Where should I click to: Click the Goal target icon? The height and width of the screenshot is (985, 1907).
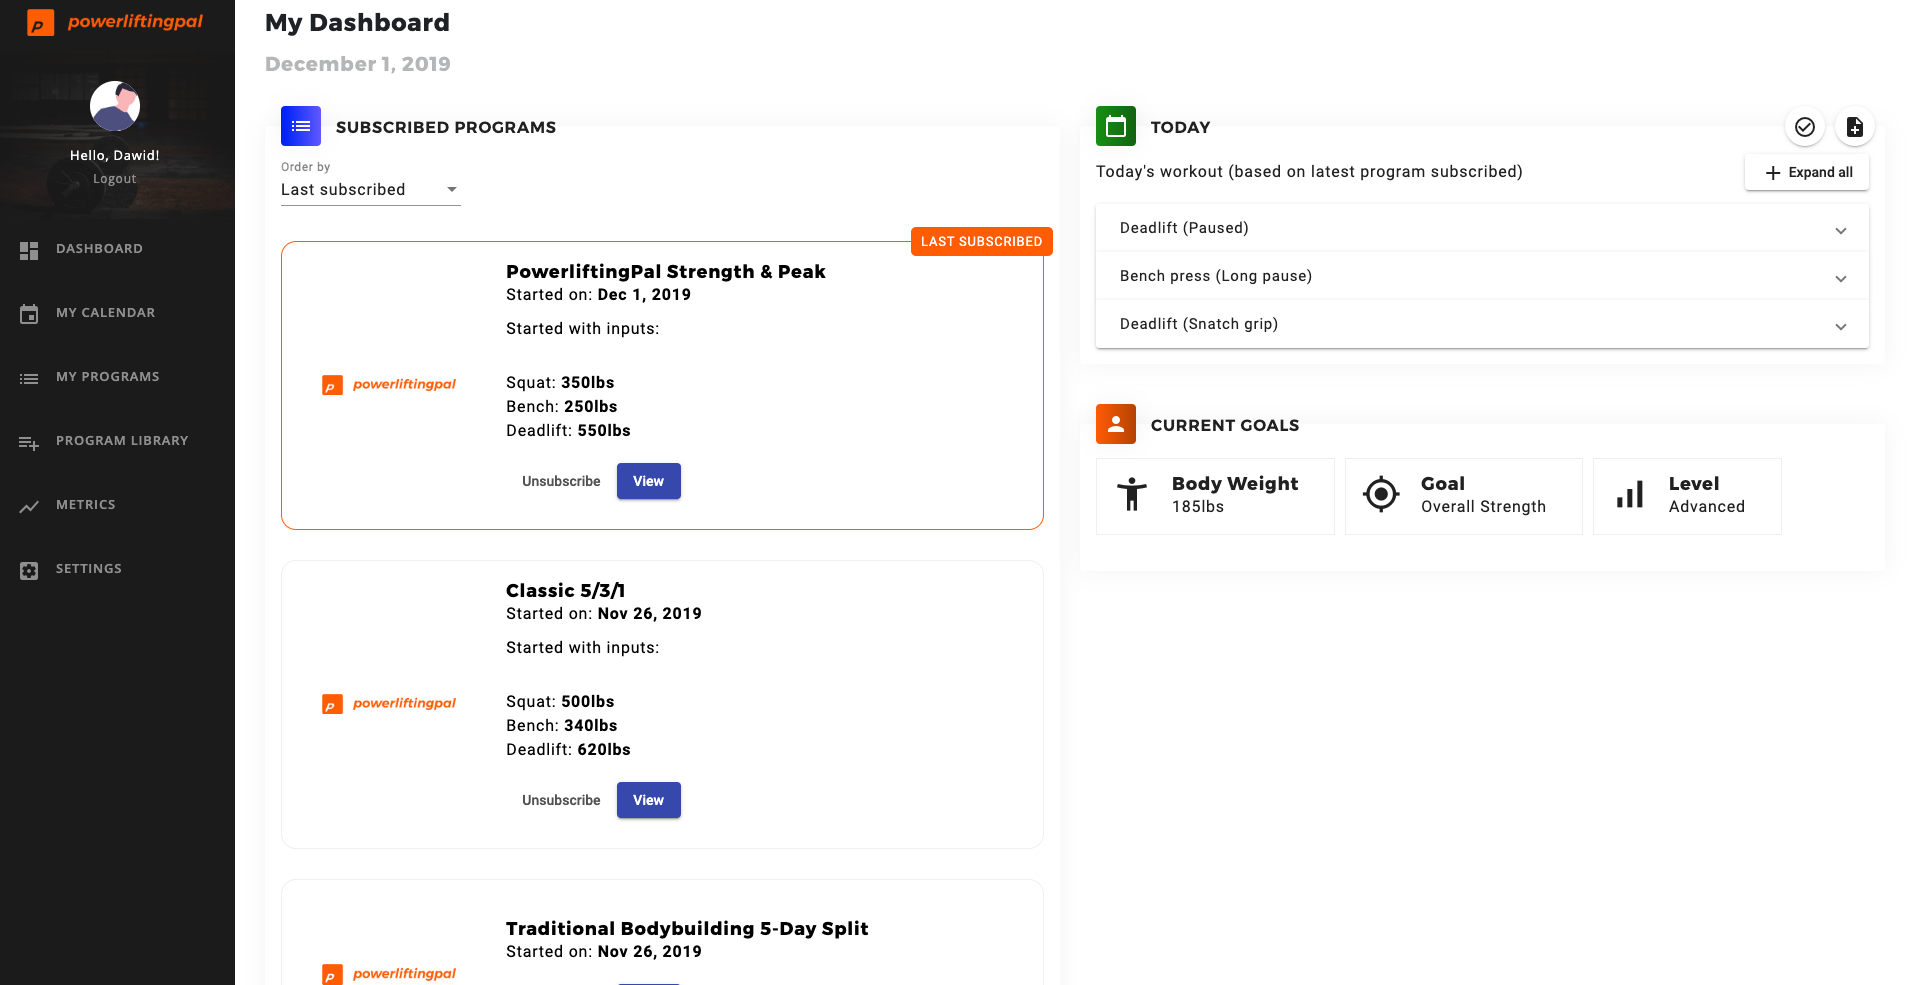(x=1381, y=494)
